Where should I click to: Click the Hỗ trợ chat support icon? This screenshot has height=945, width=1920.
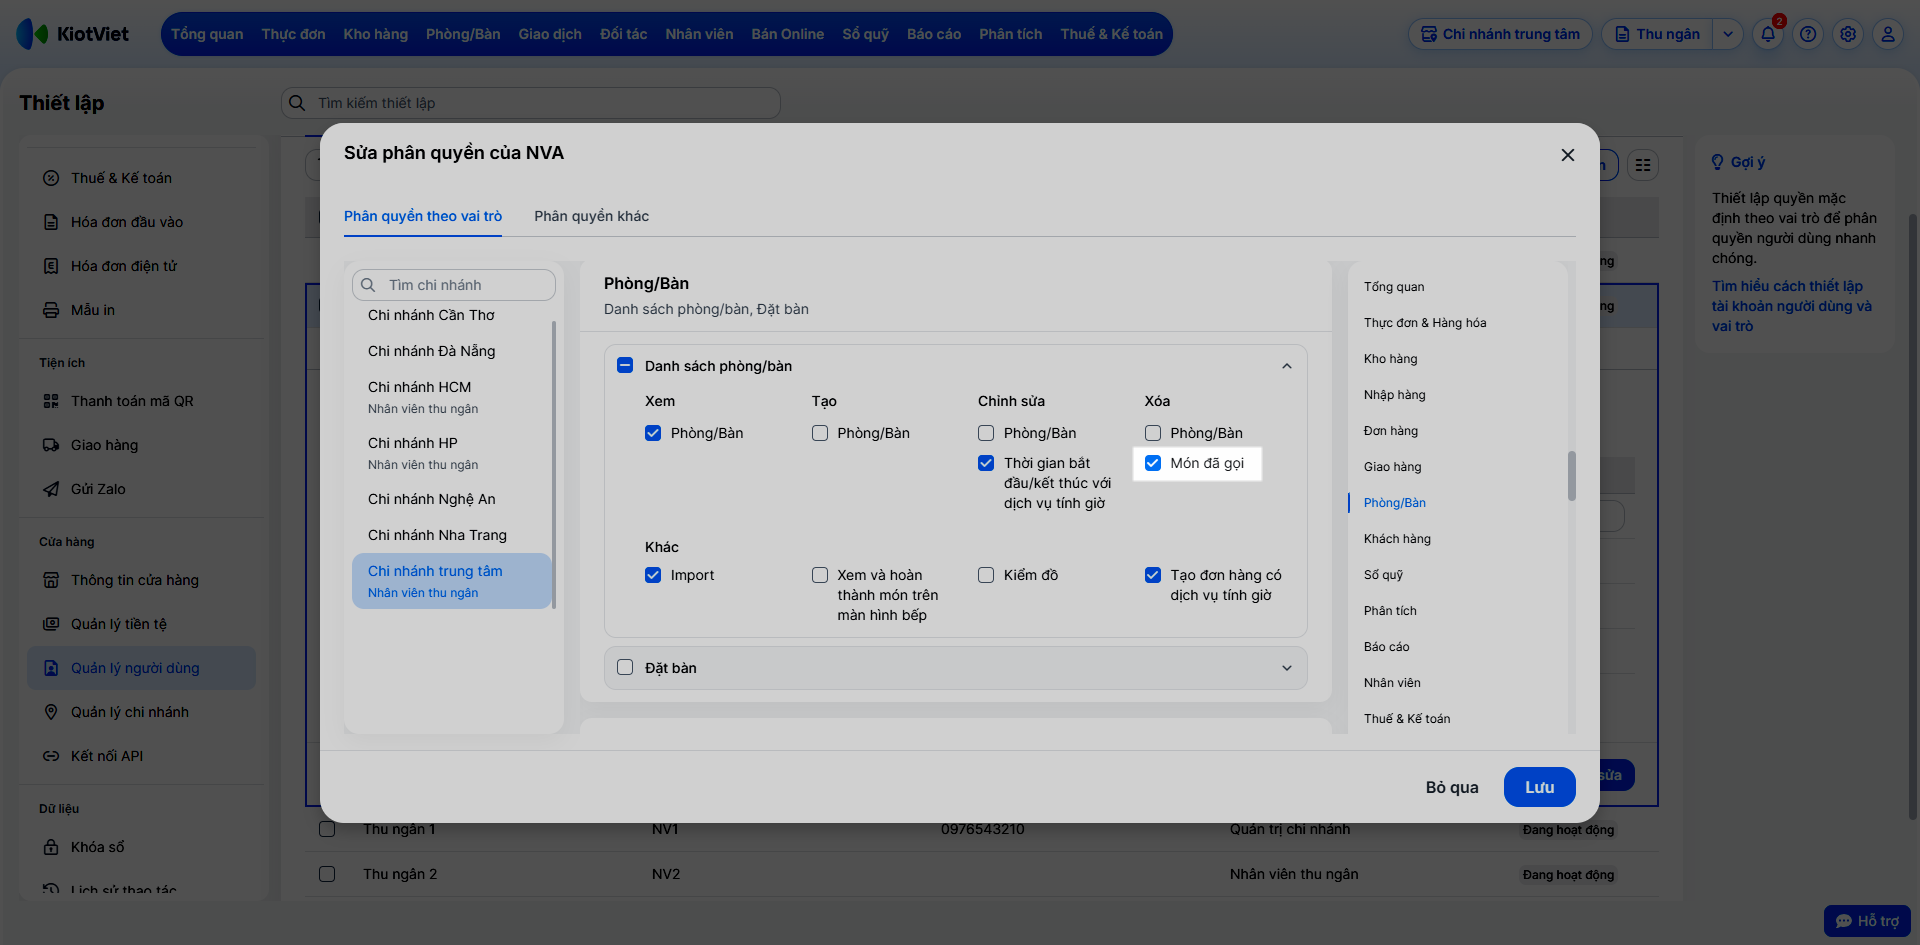pos(1867,921)
